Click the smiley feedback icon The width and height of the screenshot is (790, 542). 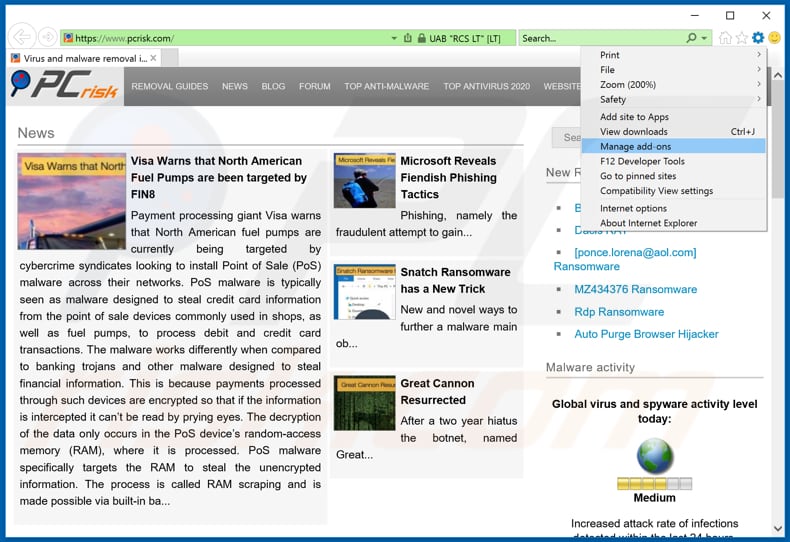[x=773, y=38]
